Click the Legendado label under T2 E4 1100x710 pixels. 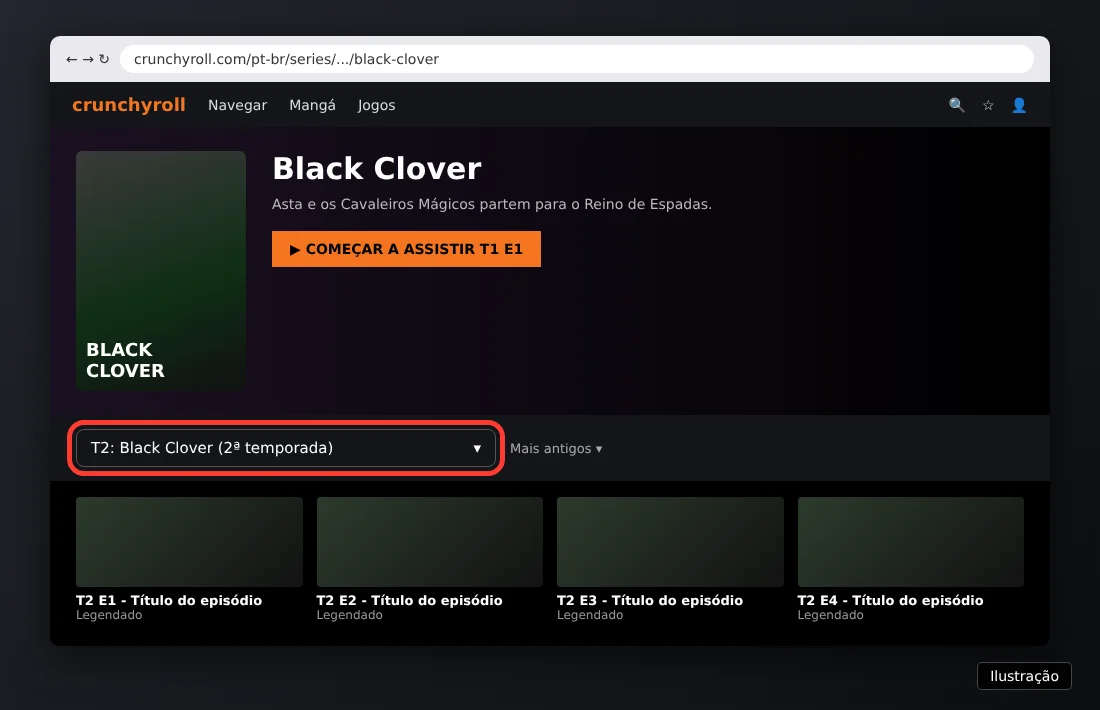tap(831, 615)
